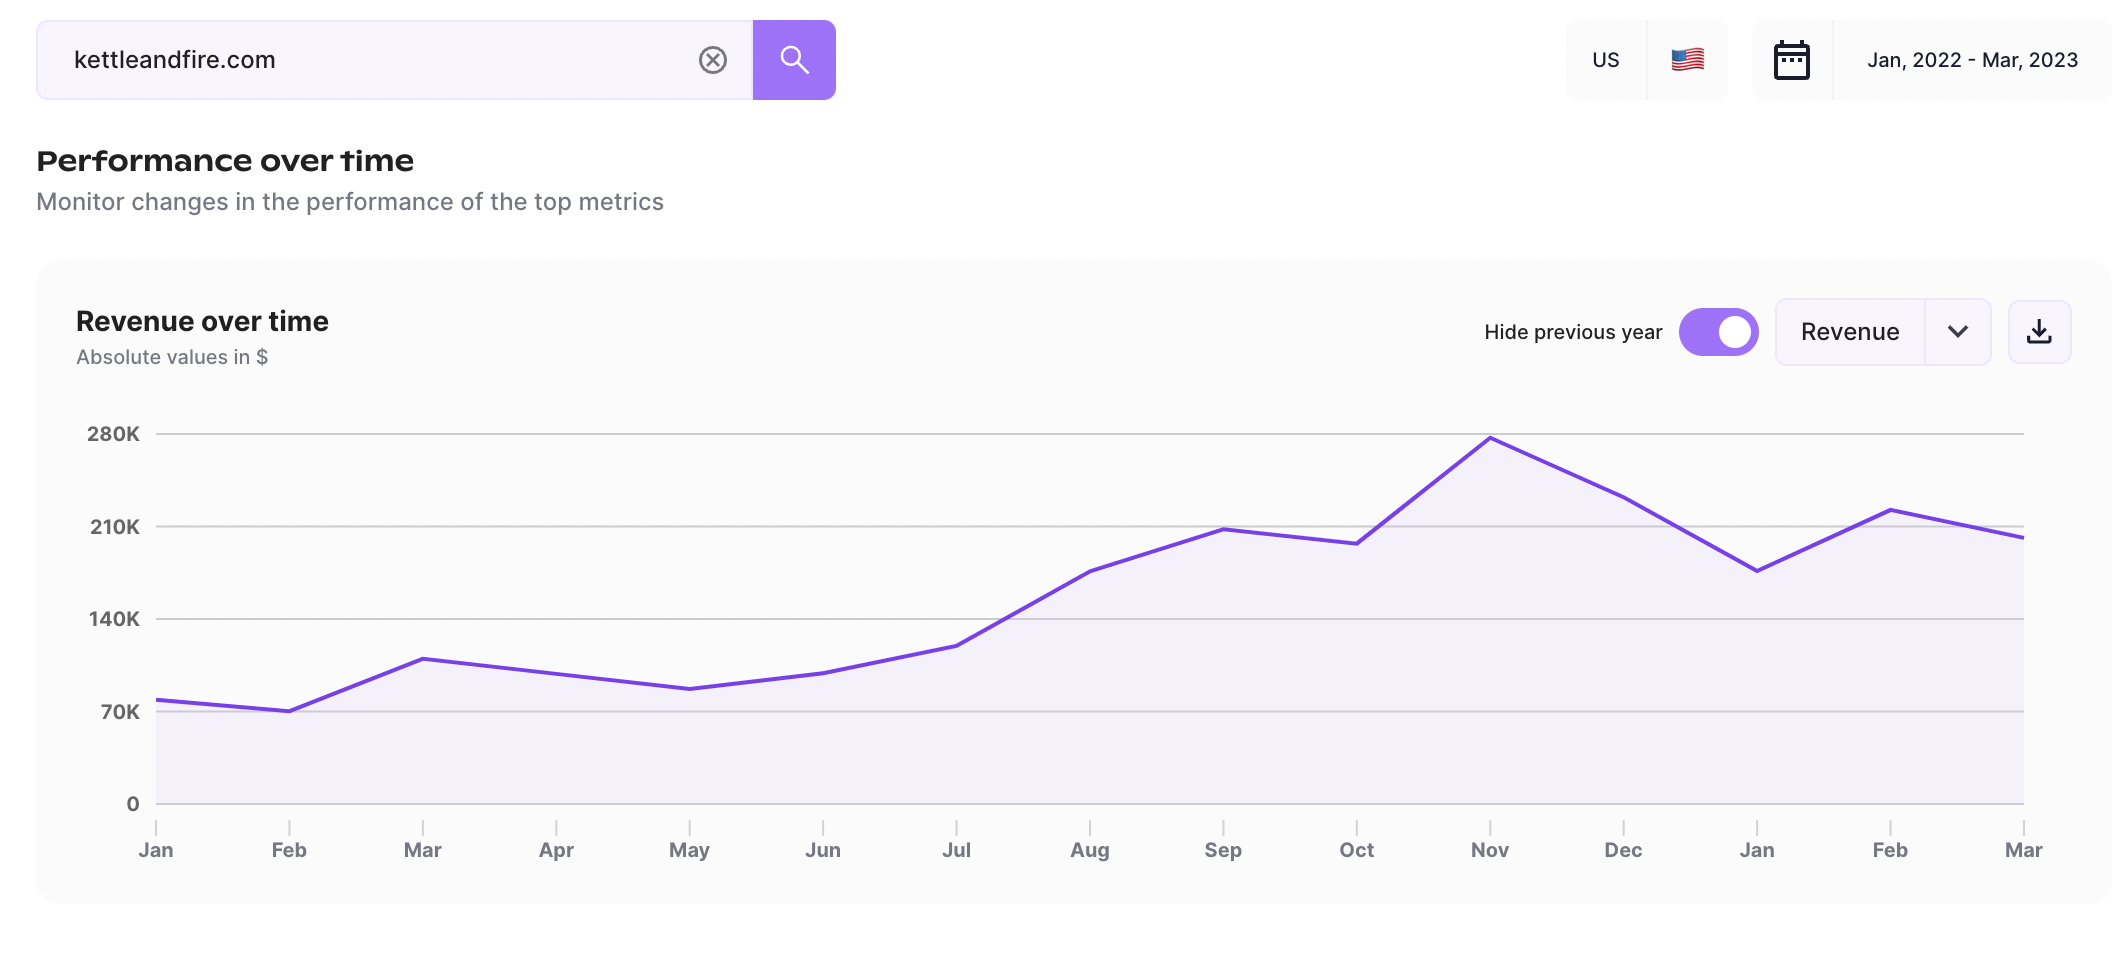Image resolution: width=2118 pixels, height=976 pixels.
Task: Click the Oct label on the x-axis
Action: tap(1357, 850)
